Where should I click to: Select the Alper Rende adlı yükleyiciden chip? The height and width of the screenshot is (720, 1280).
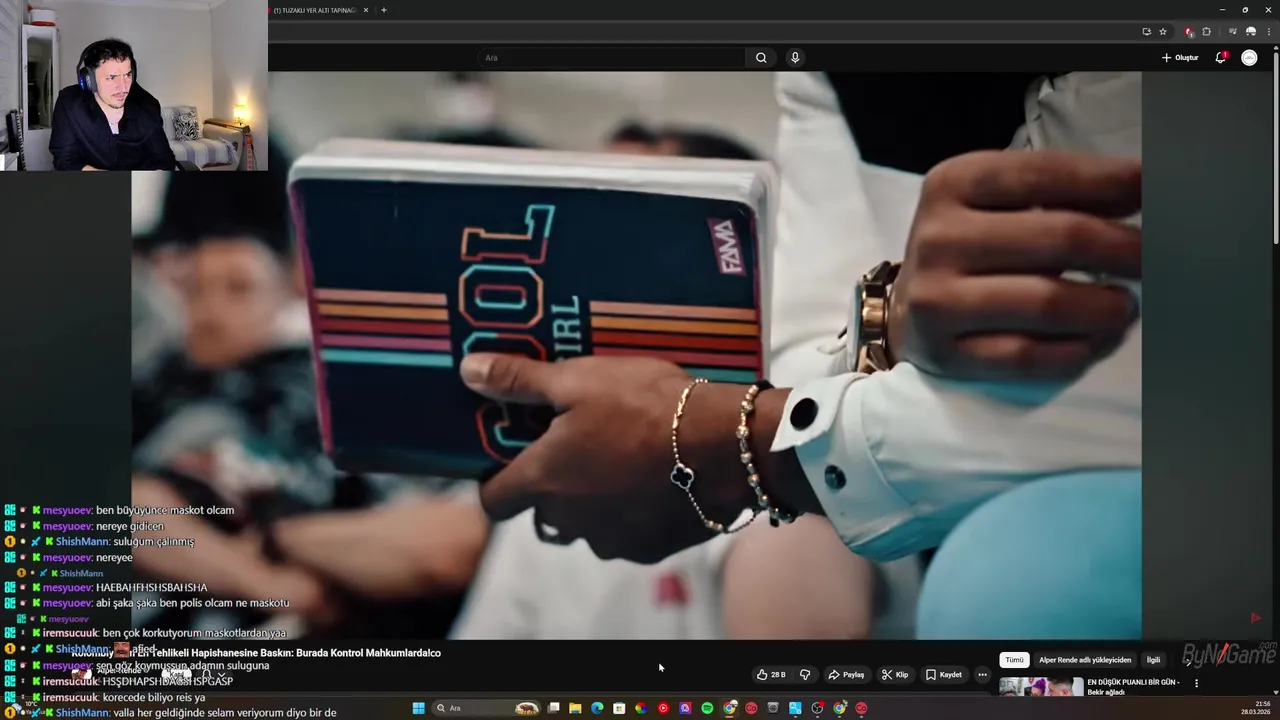tap(1085, 660)
